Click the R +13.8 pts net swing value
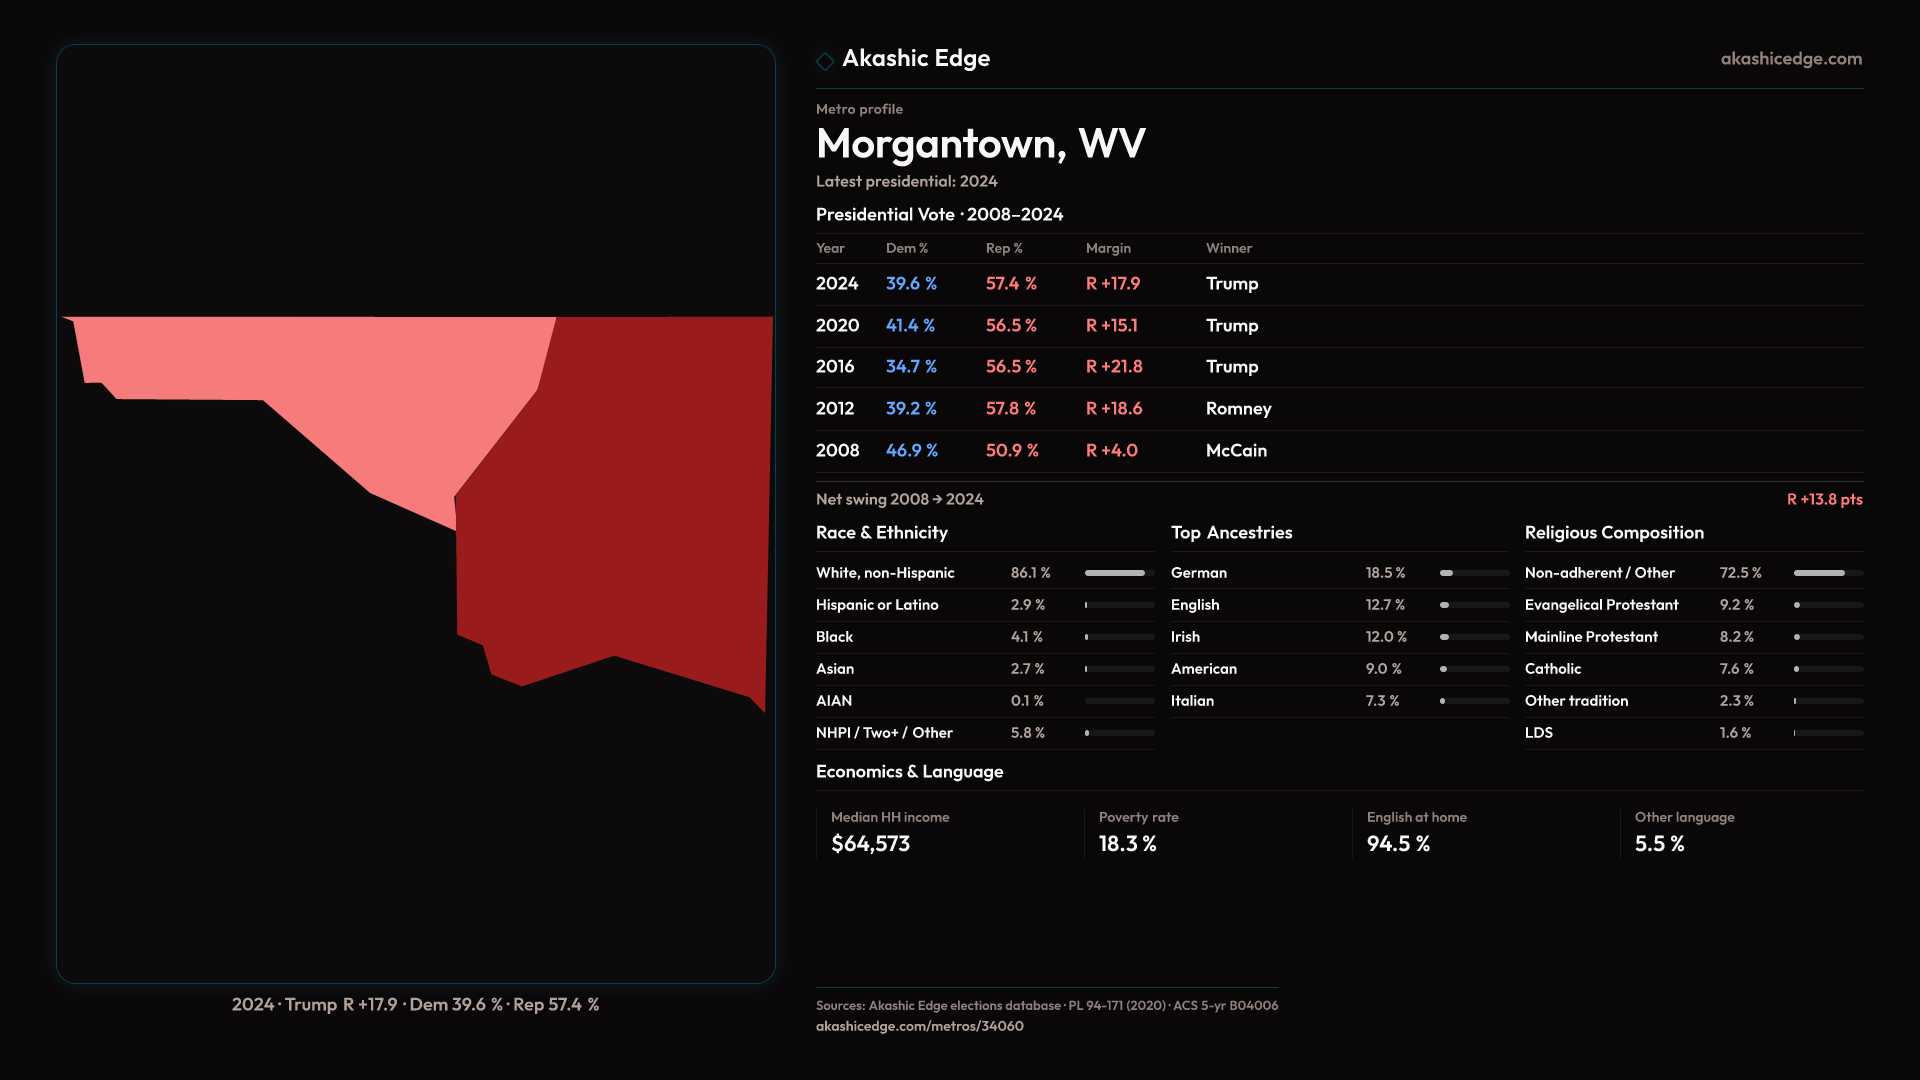 pyautogui.click(x=1824, y=499)
